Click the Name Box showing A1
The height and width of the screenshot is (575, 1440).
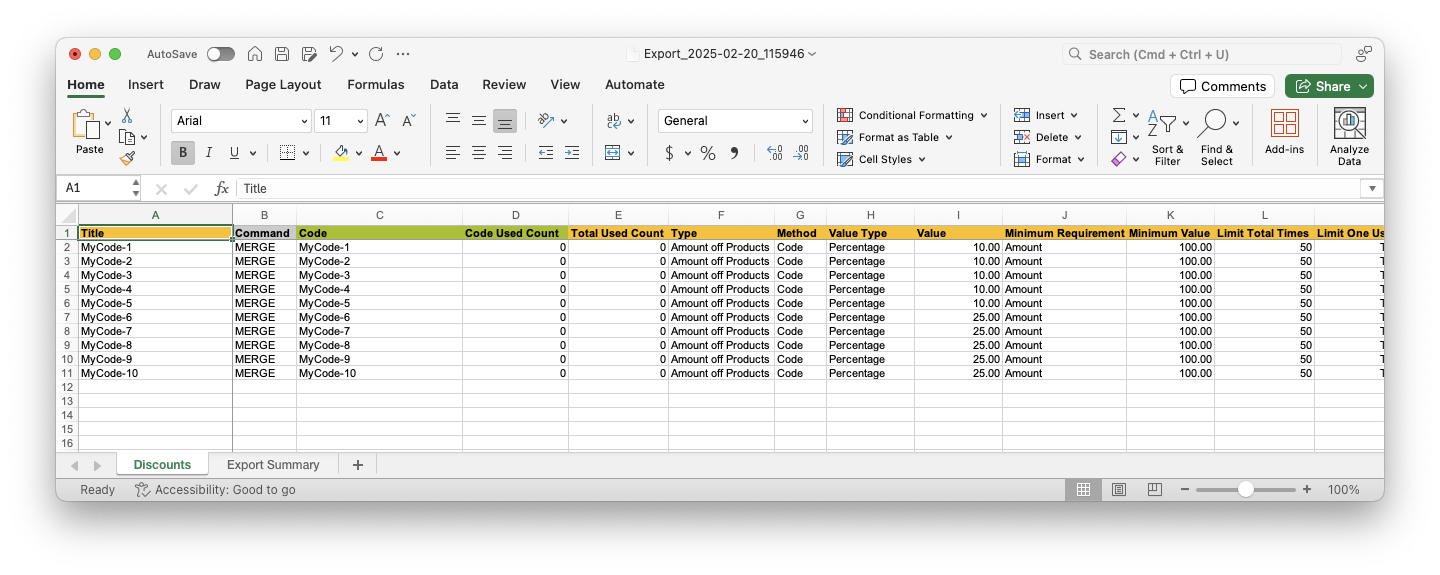[95, 188]
